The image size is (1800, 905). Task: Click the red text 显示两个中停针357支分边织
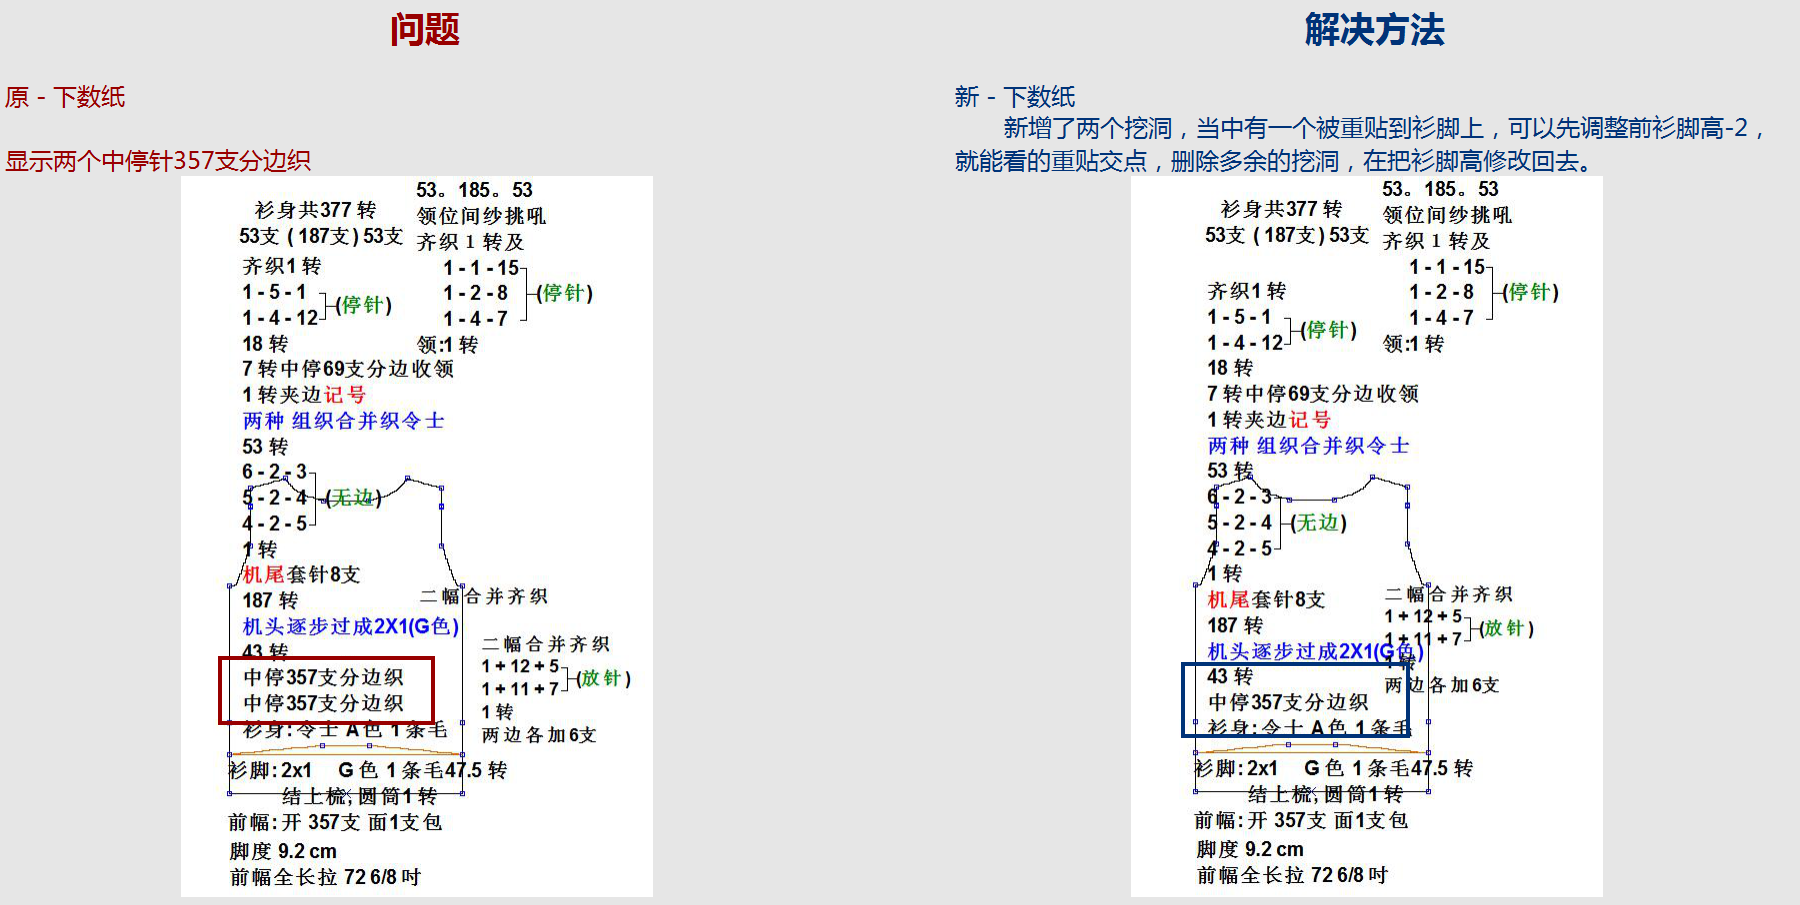[x=158, y=161]
